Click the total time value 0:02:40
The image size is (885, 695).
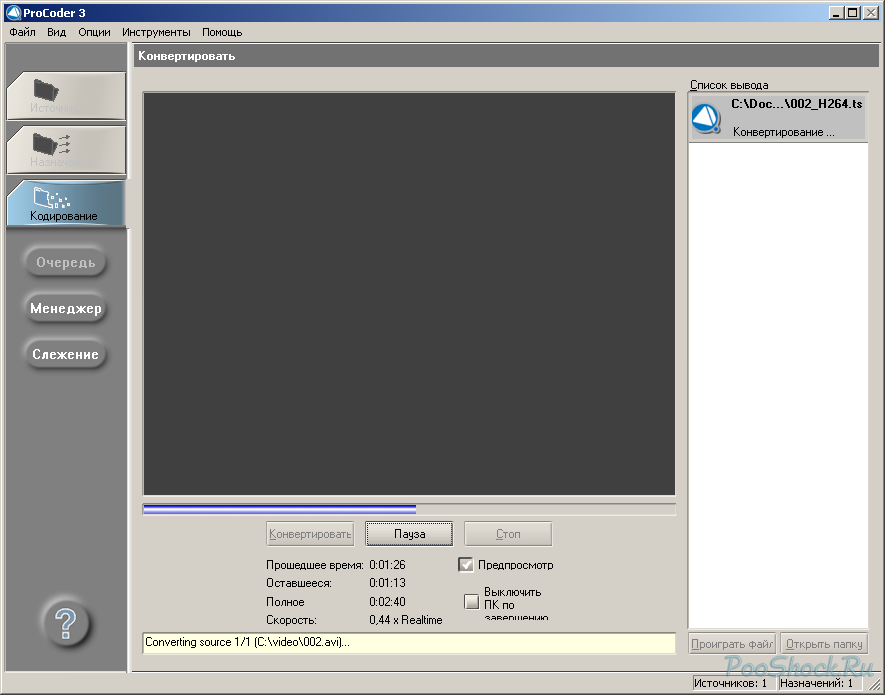[387, 602]
